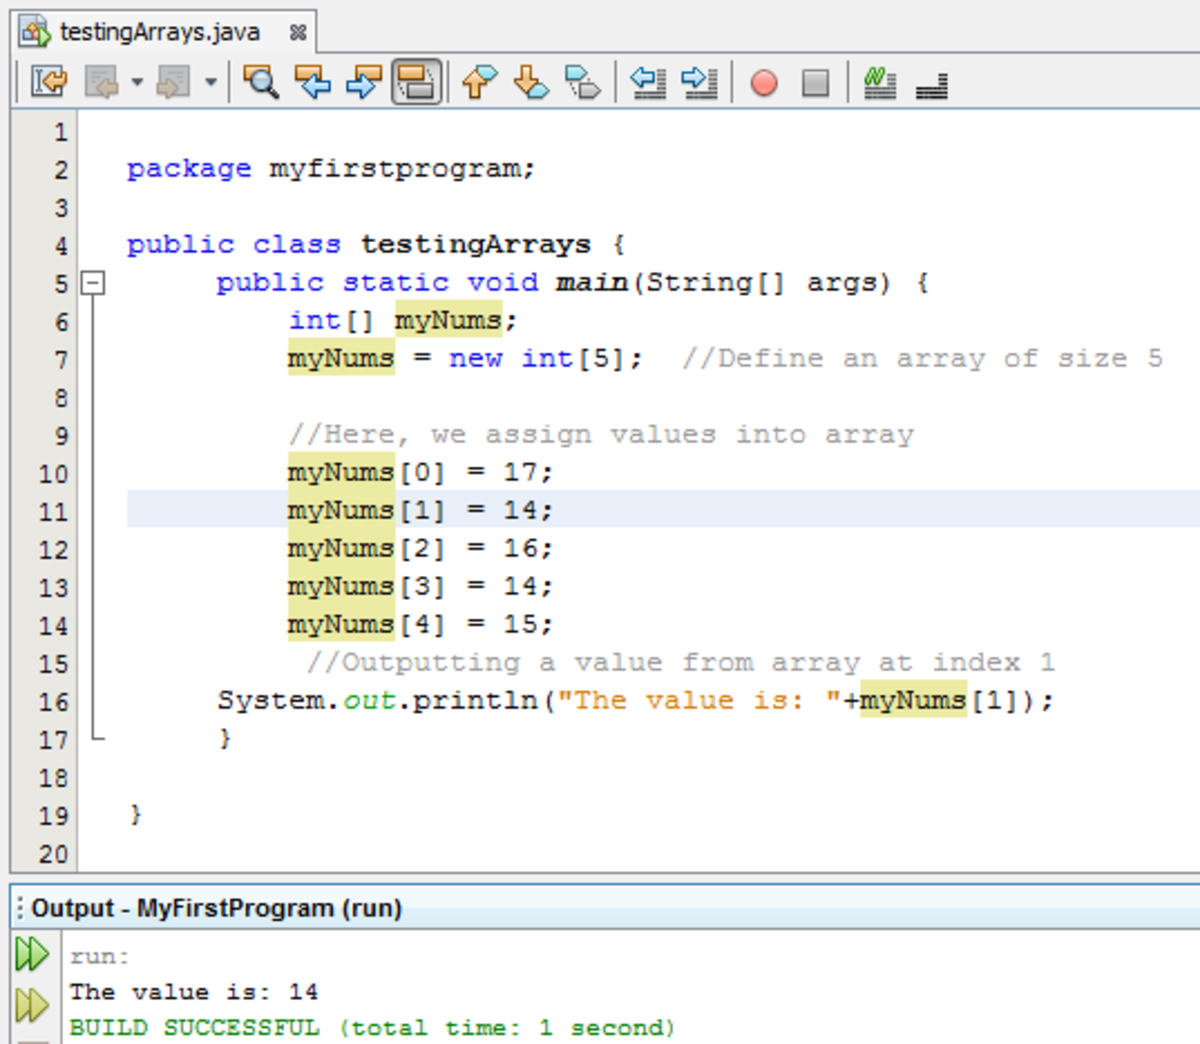Click the Comment code toolbar icon
This screenshot has width=1200, height=1044.
[880, 82]
